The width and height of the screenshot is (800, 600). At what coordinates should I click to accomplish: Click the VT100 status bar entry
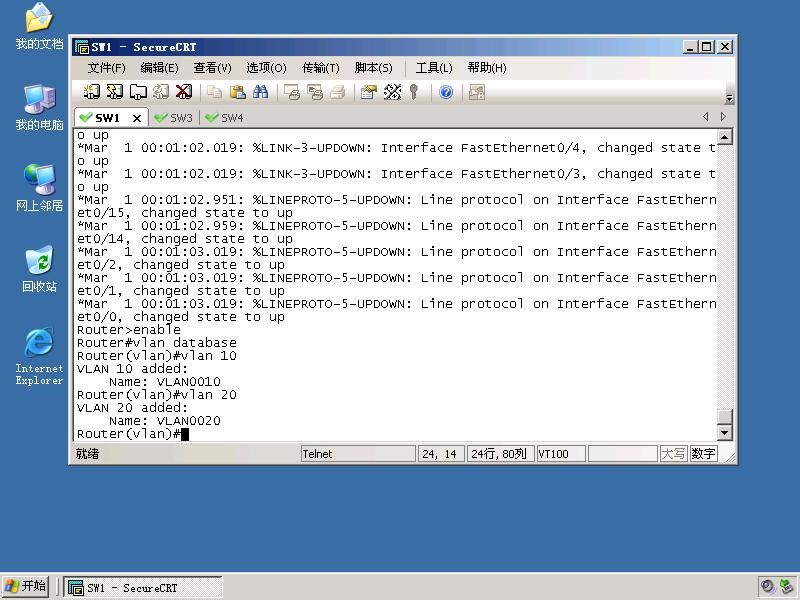click(x=560, y=454)
